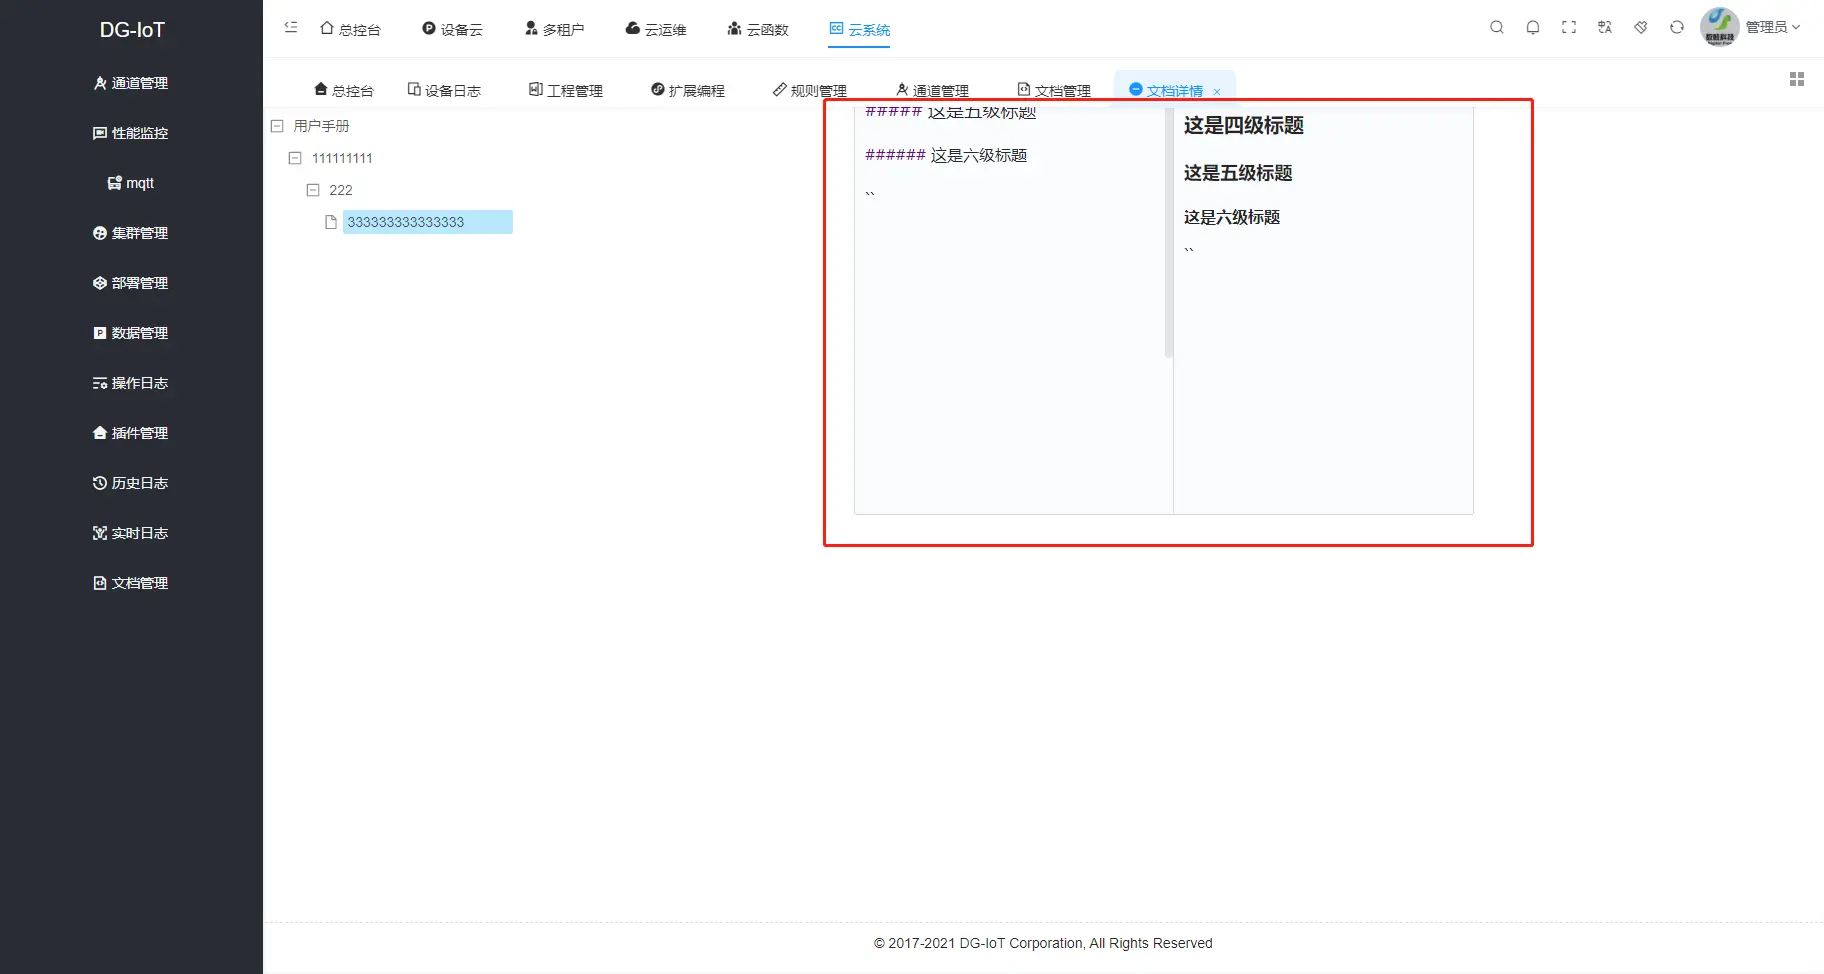This screenshot has height=974, width=1824.
Task: Open the global search icon
Action: point(1496,27)
